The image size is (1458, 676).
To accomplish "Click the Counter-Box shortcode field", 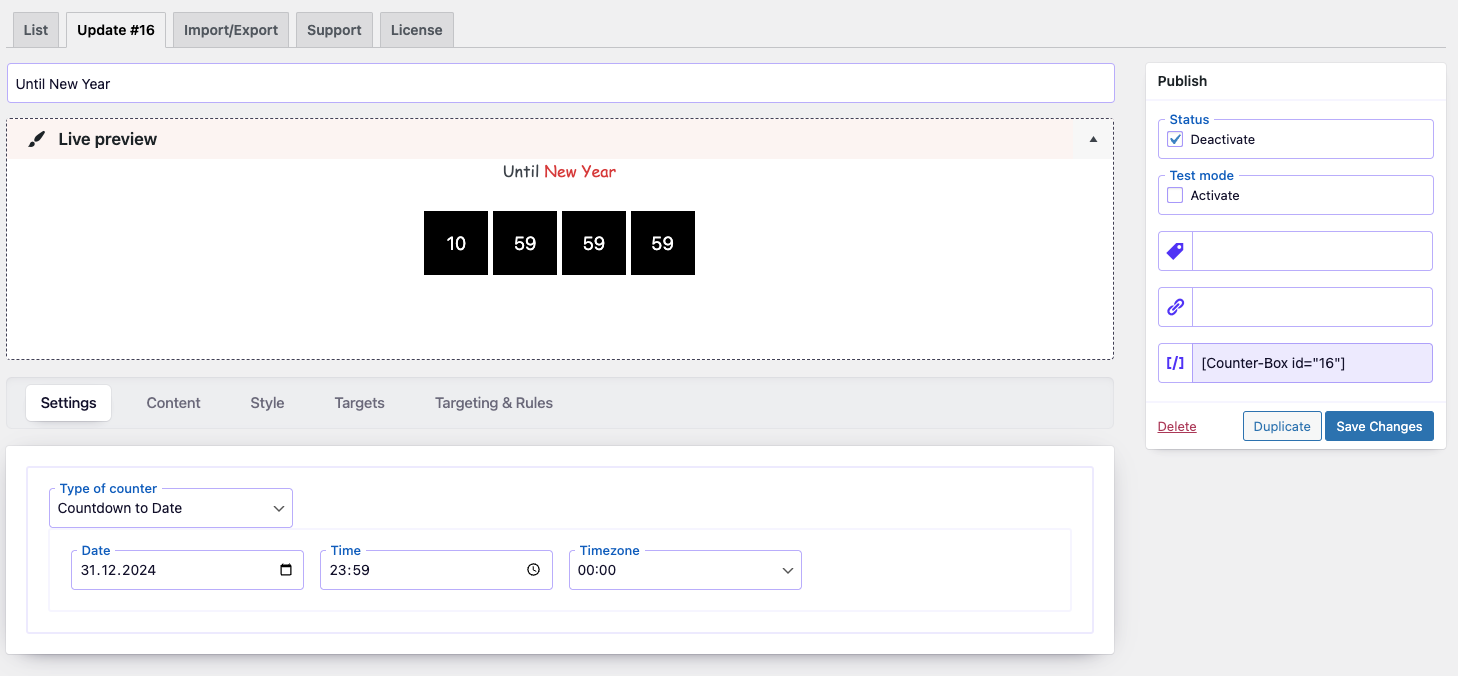I will point(1312,363).
